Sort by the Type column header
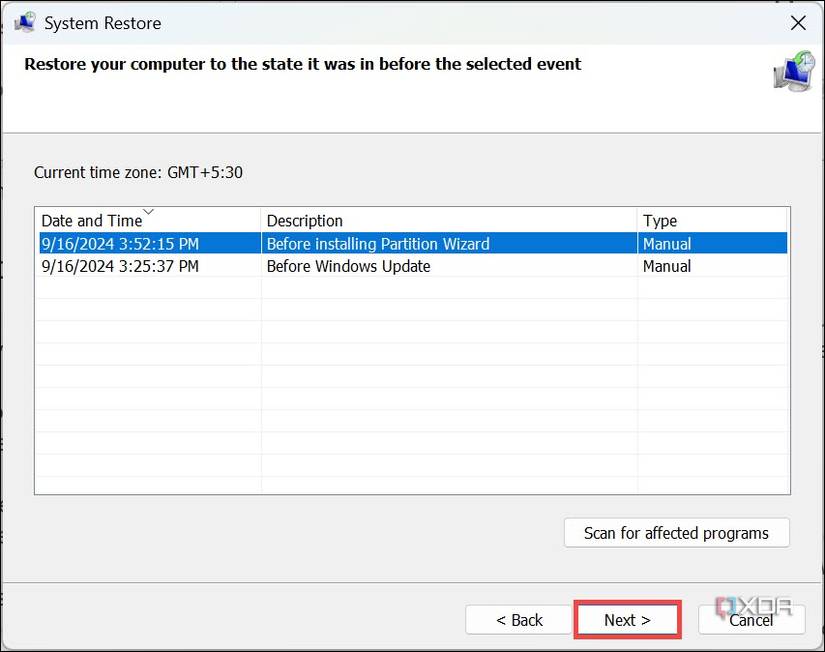 712,220
